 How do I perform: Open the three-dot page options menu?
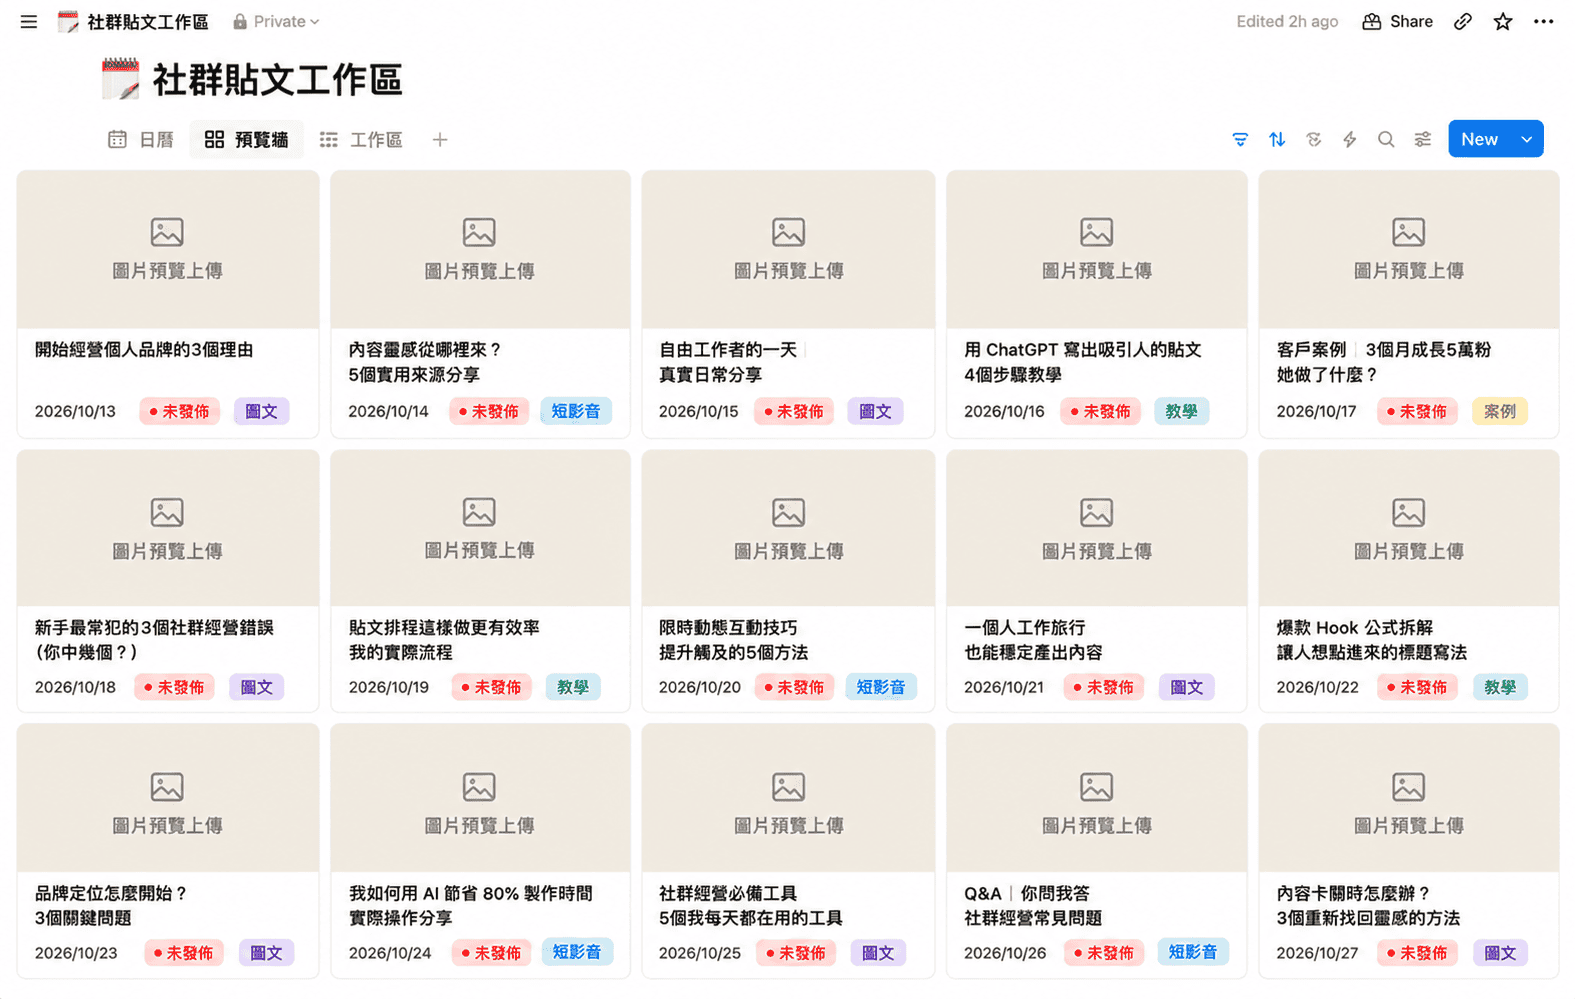(1544, 21)
